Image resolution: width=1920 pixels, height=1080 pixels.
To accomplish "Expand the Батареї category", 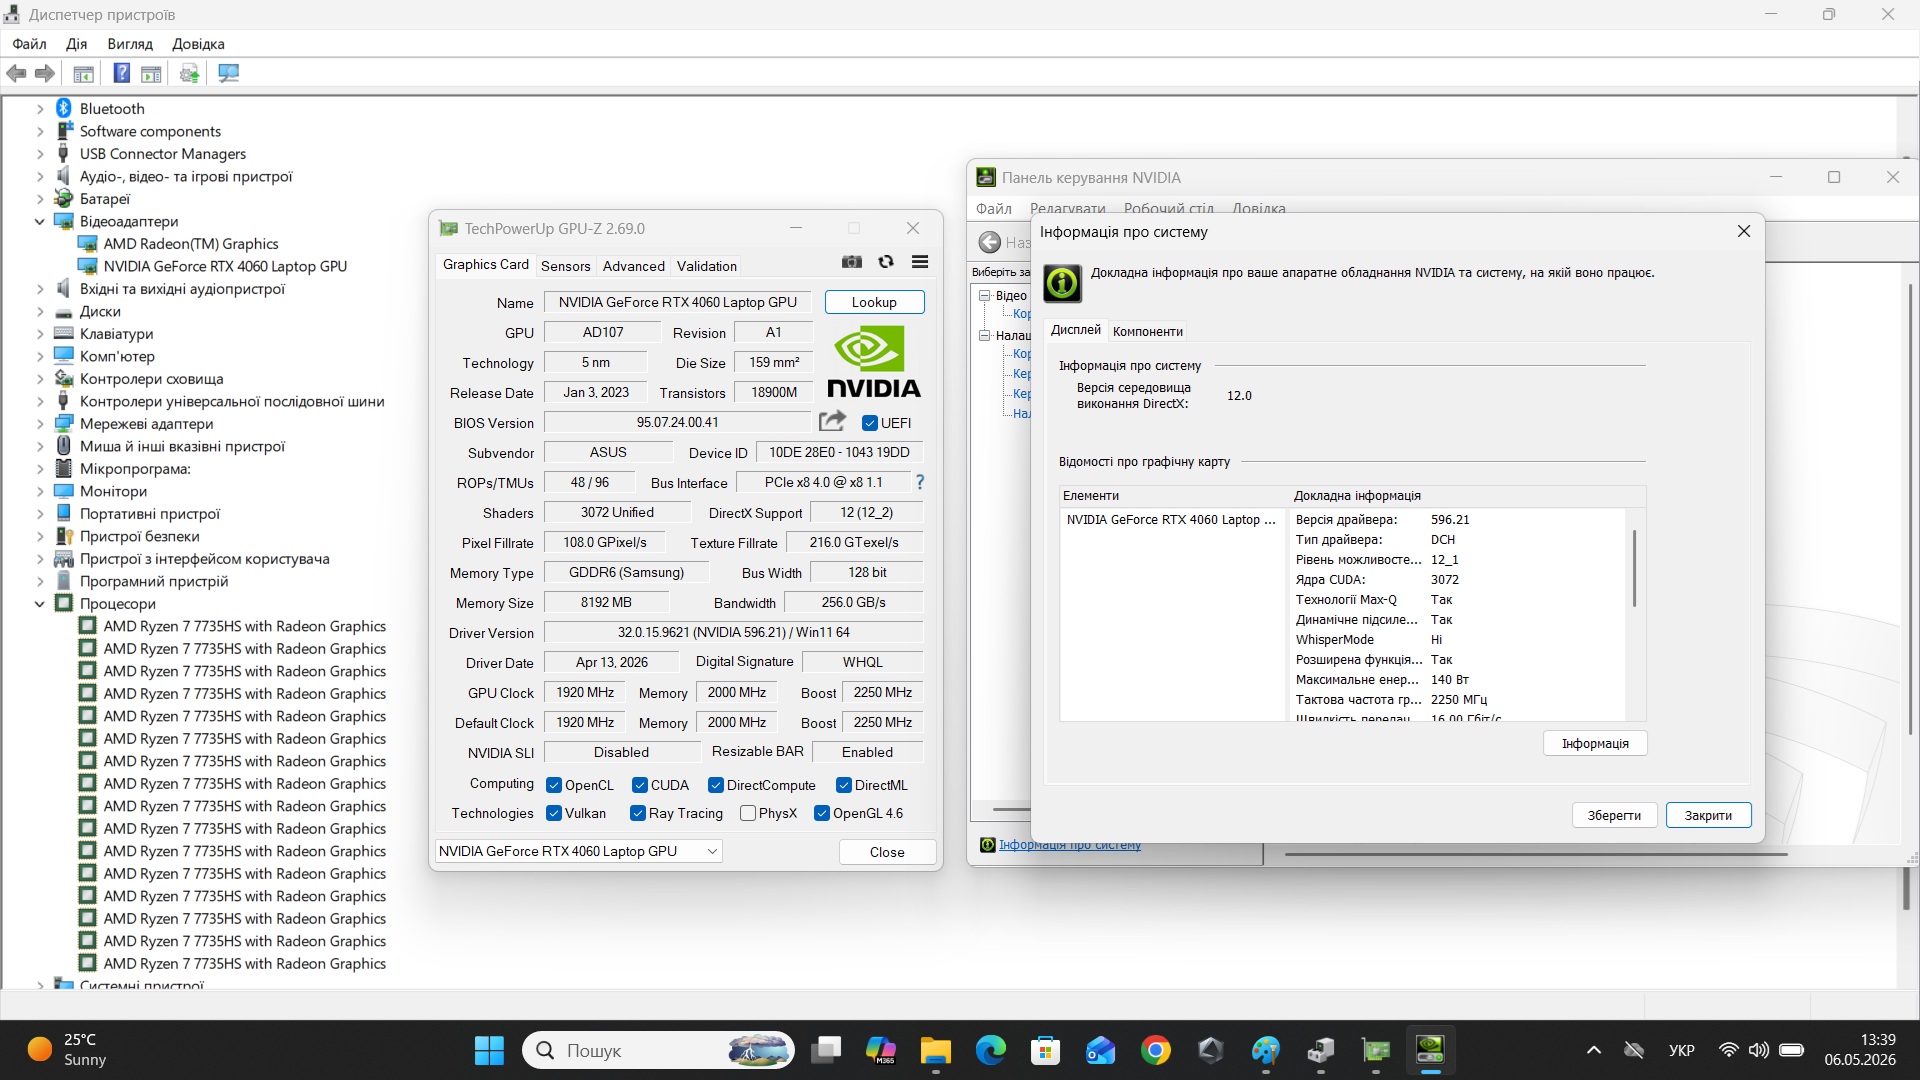I will (40, 199).
